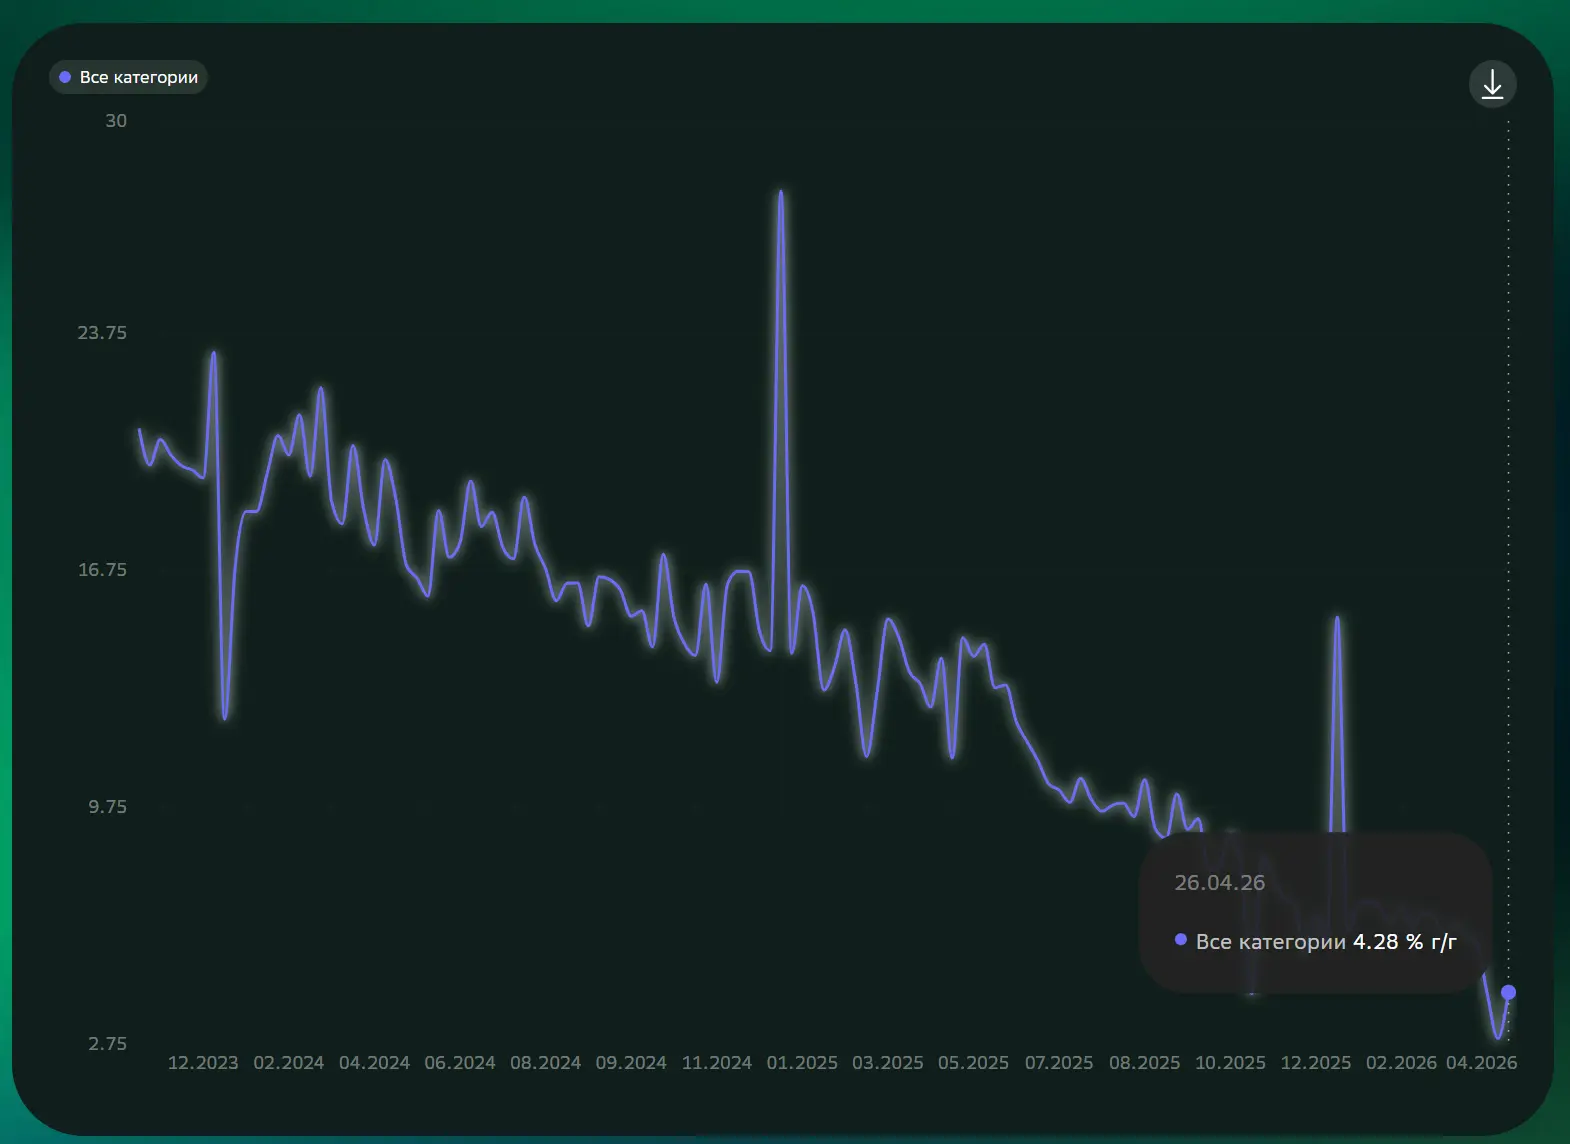
Task: Click the 30 y-axis label
Action: tap(116, 121)
